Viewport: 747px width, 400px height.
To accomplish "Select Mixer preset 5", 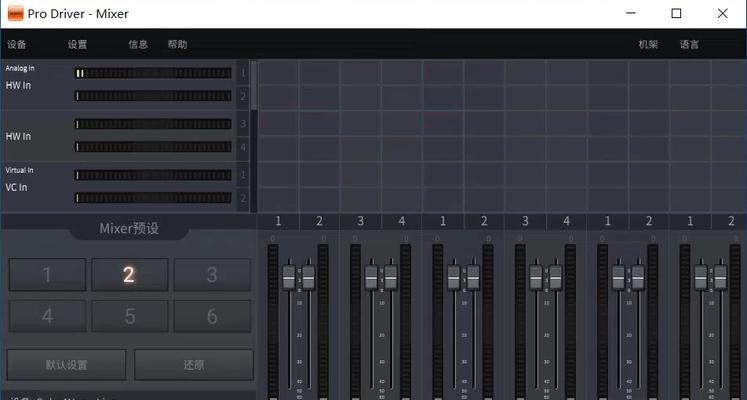I will pyautogui.click(x=130, y=316).
